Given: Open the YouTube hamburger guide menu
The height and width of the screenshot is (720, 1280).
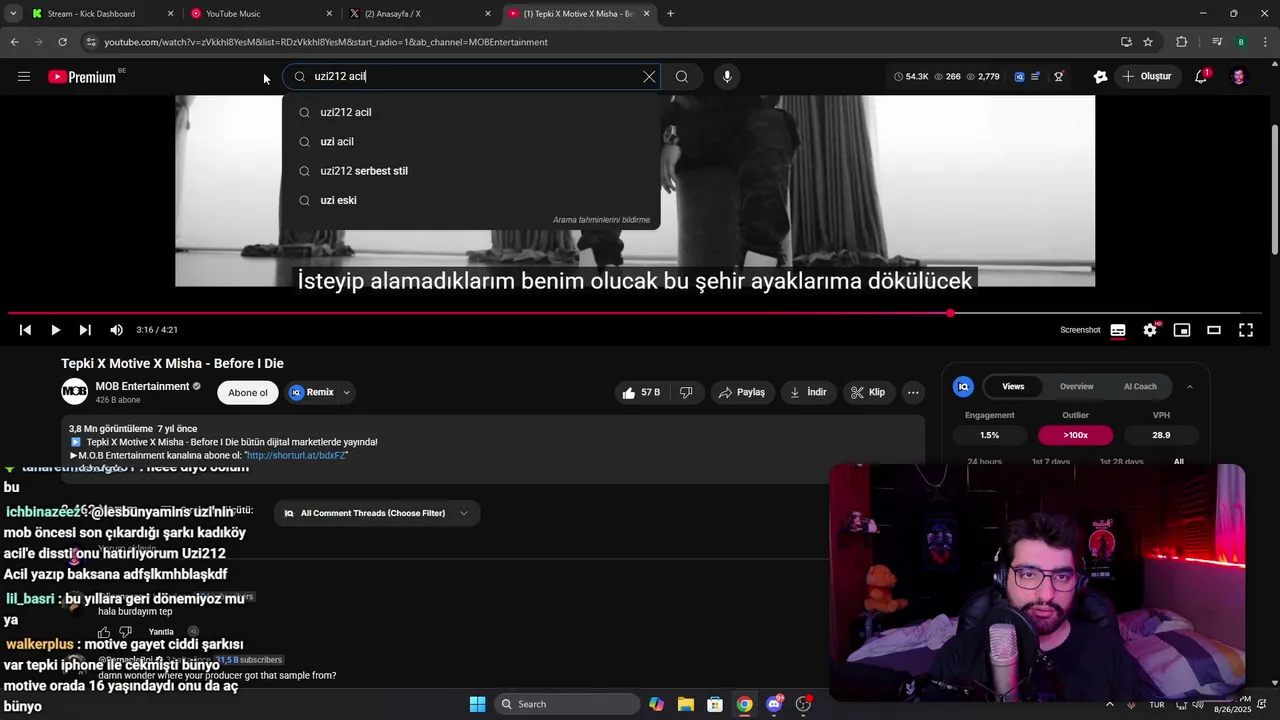Looking at the screenshot, I should coord(24,77).
